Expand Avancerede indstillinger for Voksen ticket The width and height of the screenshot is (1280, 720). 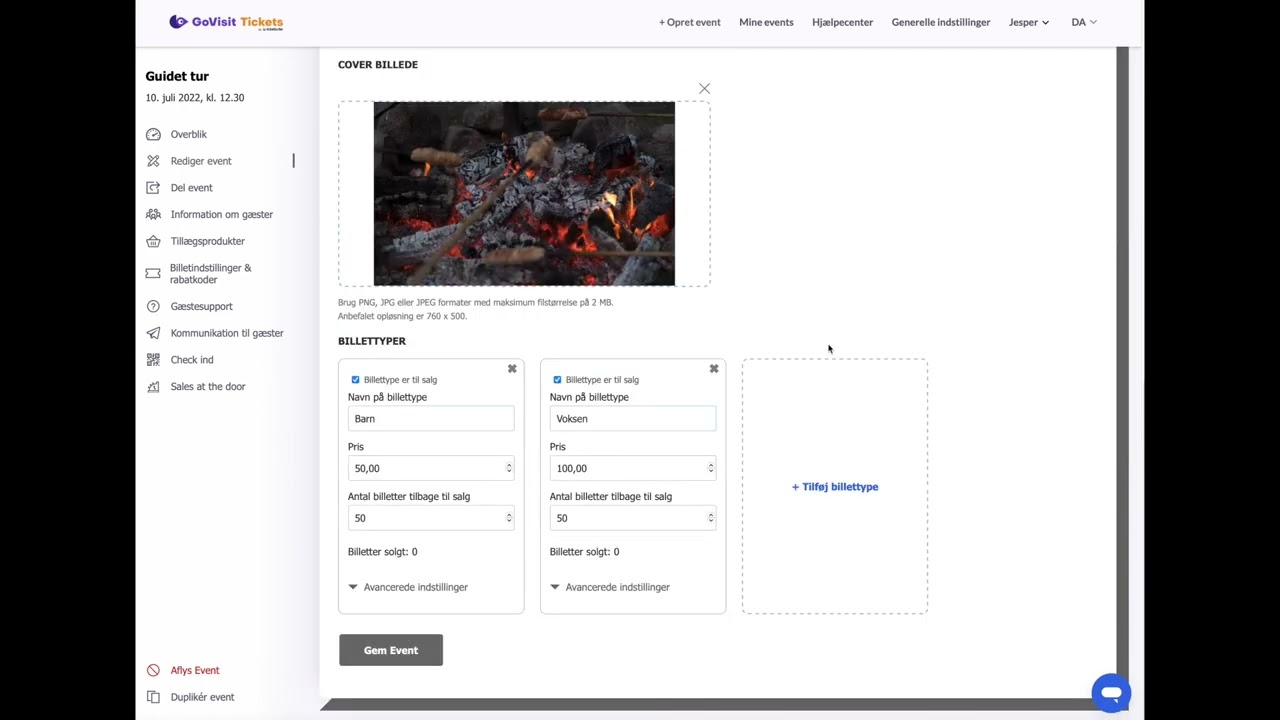point(610,587)
